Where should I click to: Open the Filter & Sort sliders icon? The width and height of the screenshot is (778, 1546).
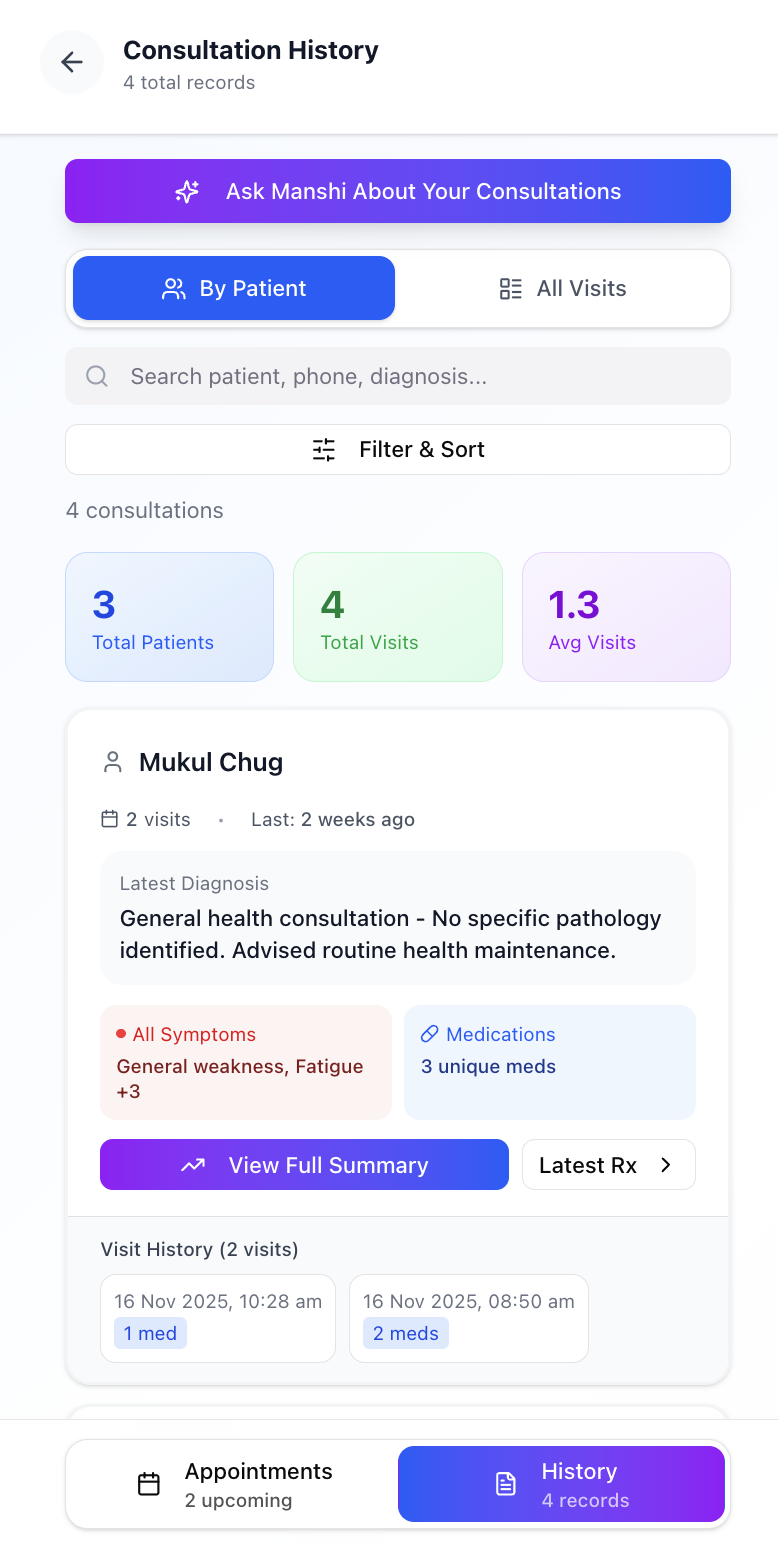point(323,450)
